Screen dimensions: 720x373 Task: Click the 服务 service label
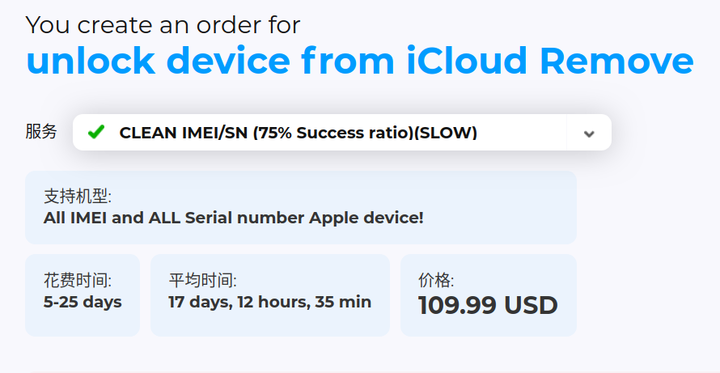coord(41,132)
